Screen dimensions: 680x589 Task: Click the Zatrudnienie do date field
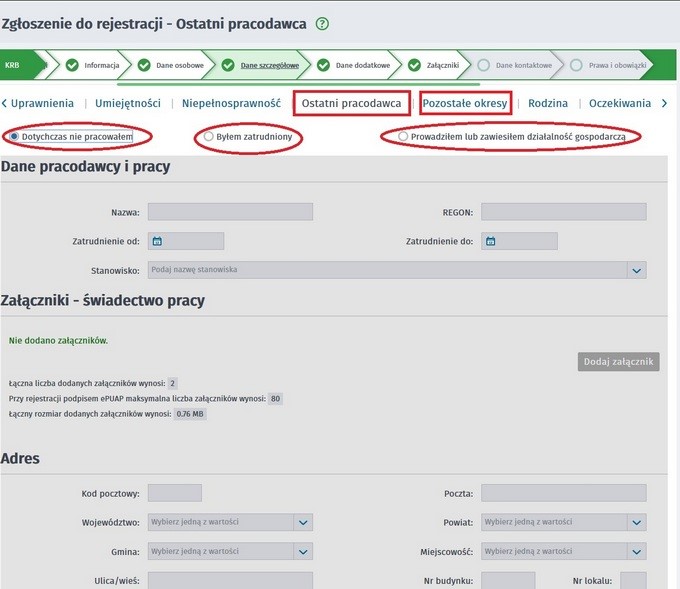[519, 241]
